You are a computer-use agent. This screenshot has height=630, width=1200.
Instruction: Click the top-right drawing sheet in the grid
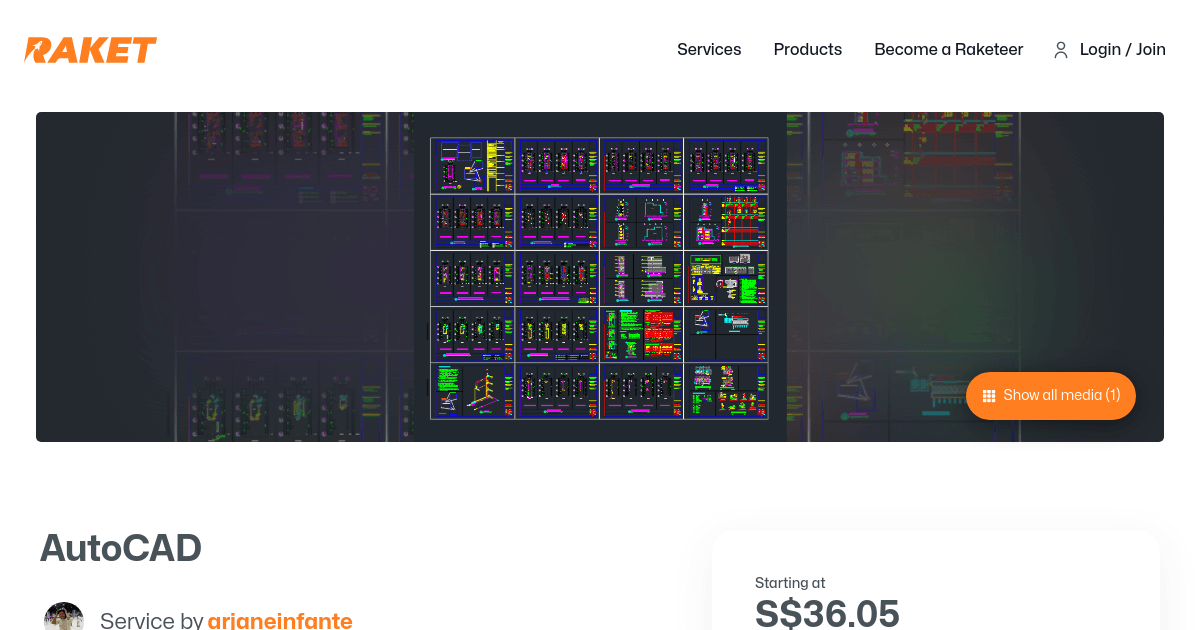(726, 166)
